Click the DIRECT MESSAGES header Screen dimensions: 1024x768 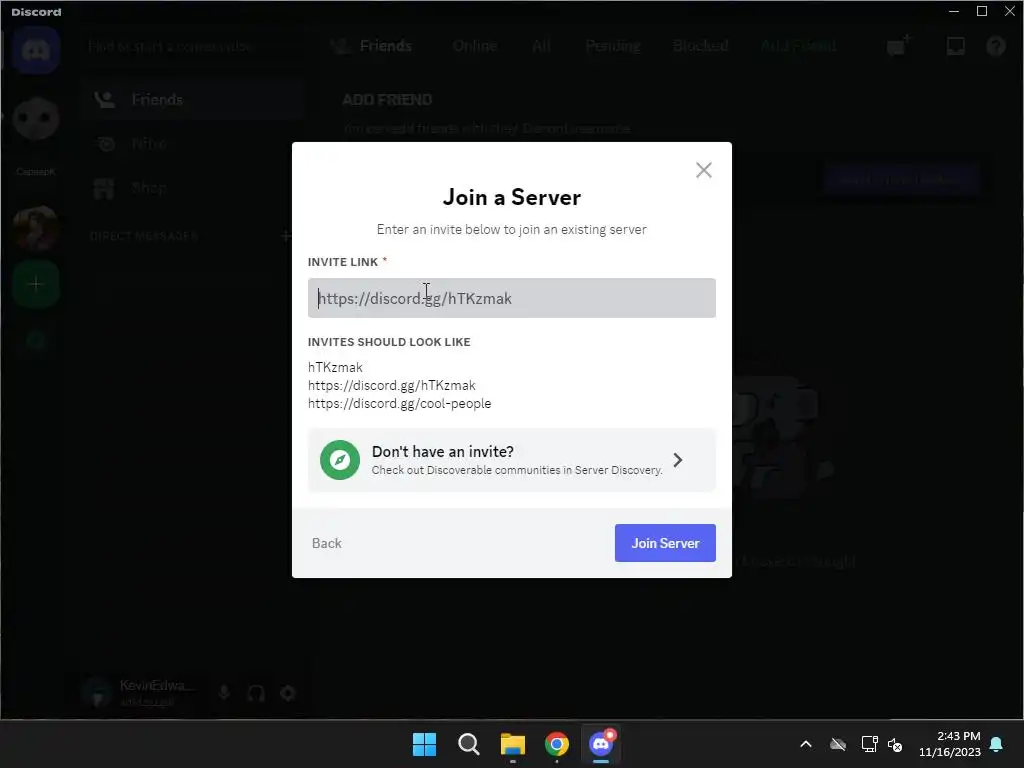pos(144,236)
